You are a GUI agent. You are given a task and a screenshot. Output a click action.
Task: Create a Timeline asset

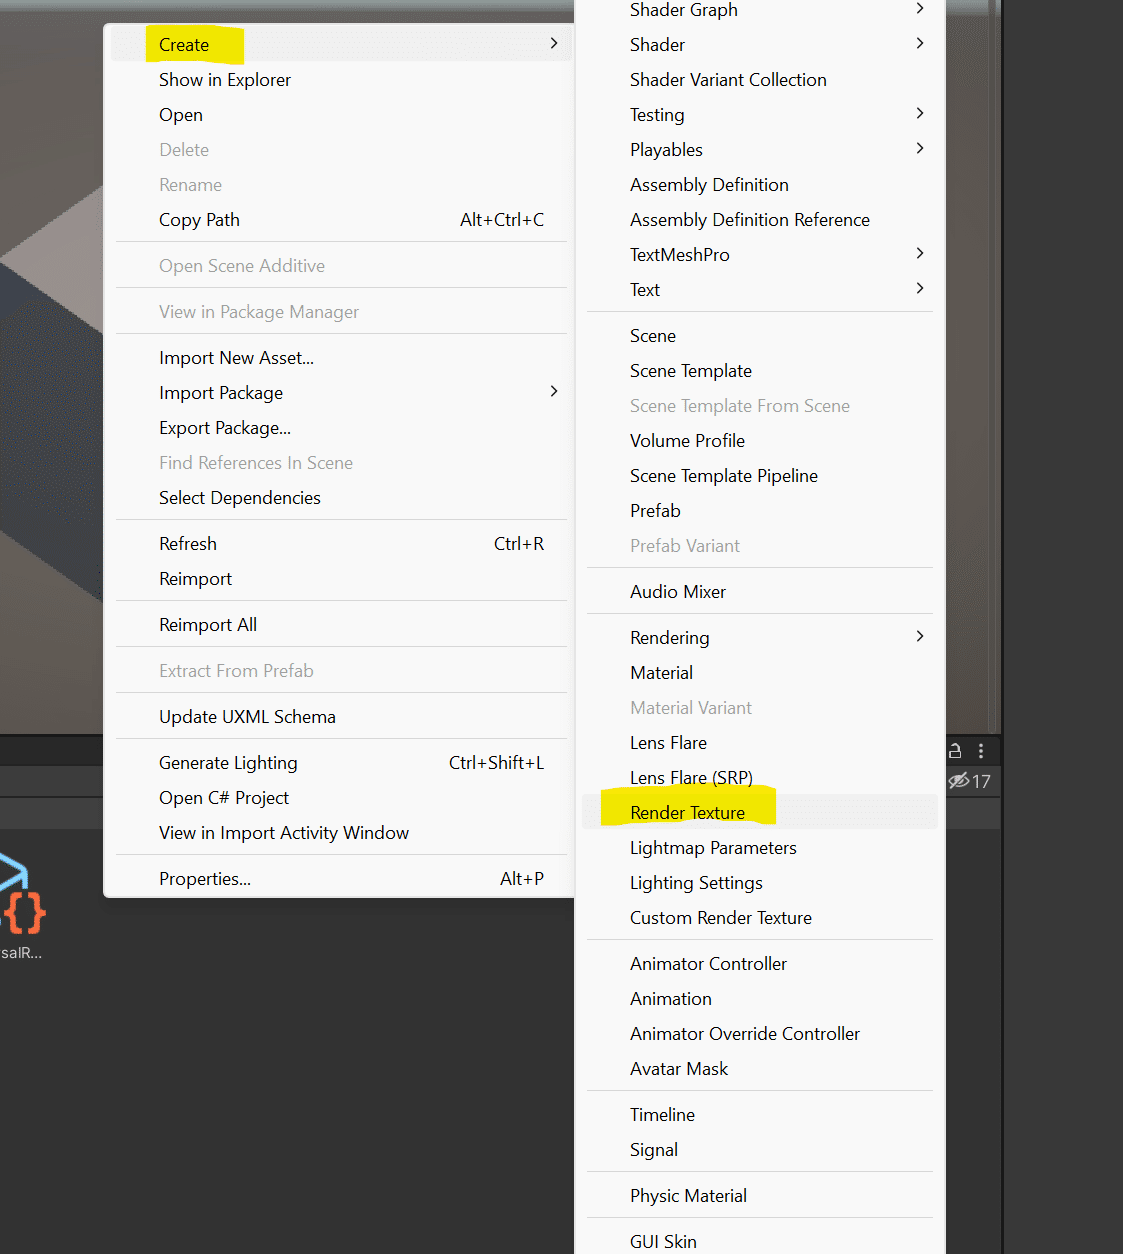tap(760, 1115)
